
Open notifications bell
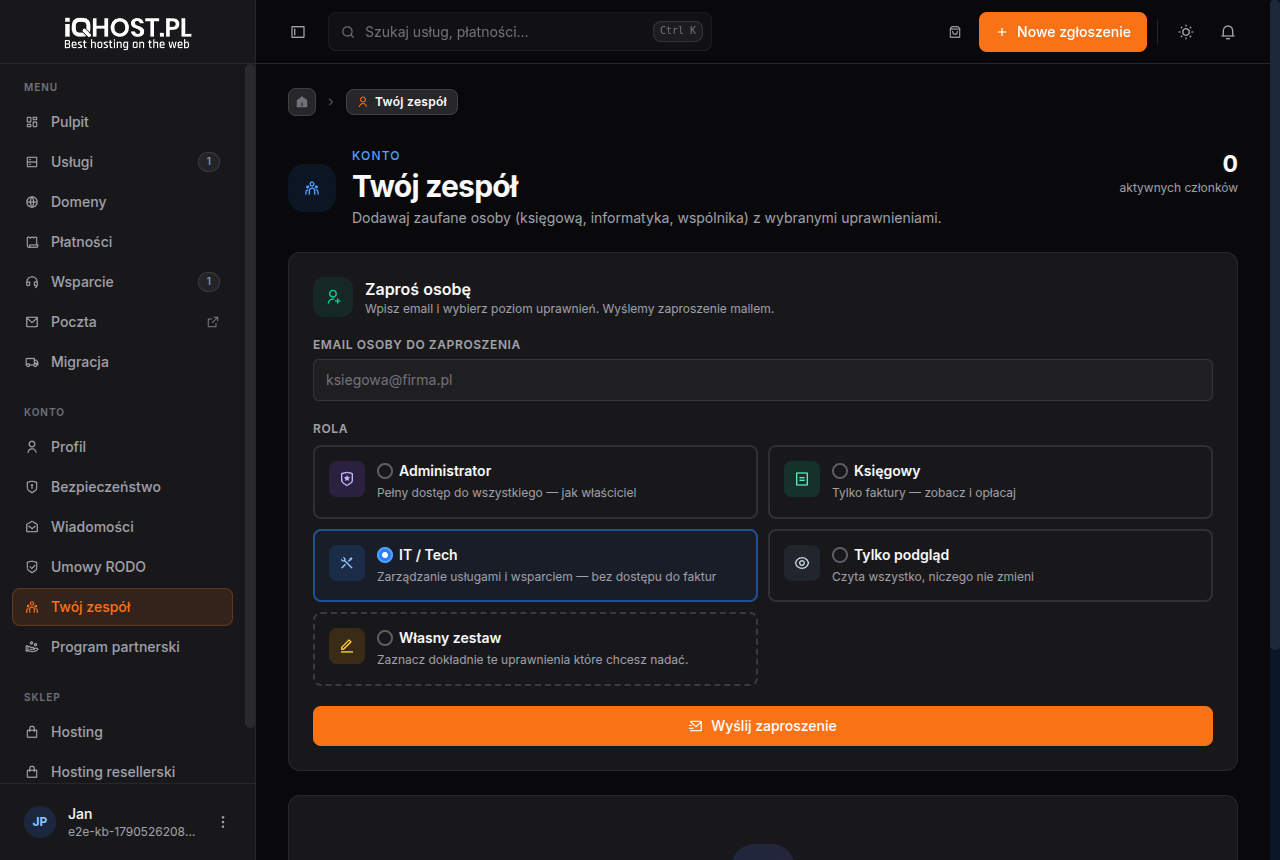coord(1228,32)
